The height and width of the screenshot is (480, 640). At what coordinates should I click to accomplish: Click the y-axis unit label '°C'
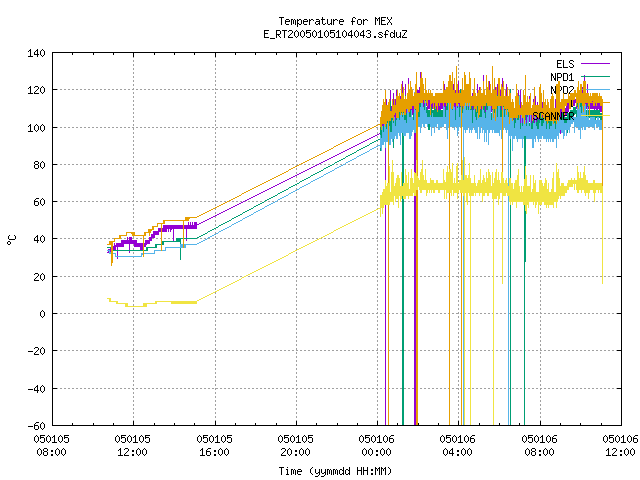[12, 240]
